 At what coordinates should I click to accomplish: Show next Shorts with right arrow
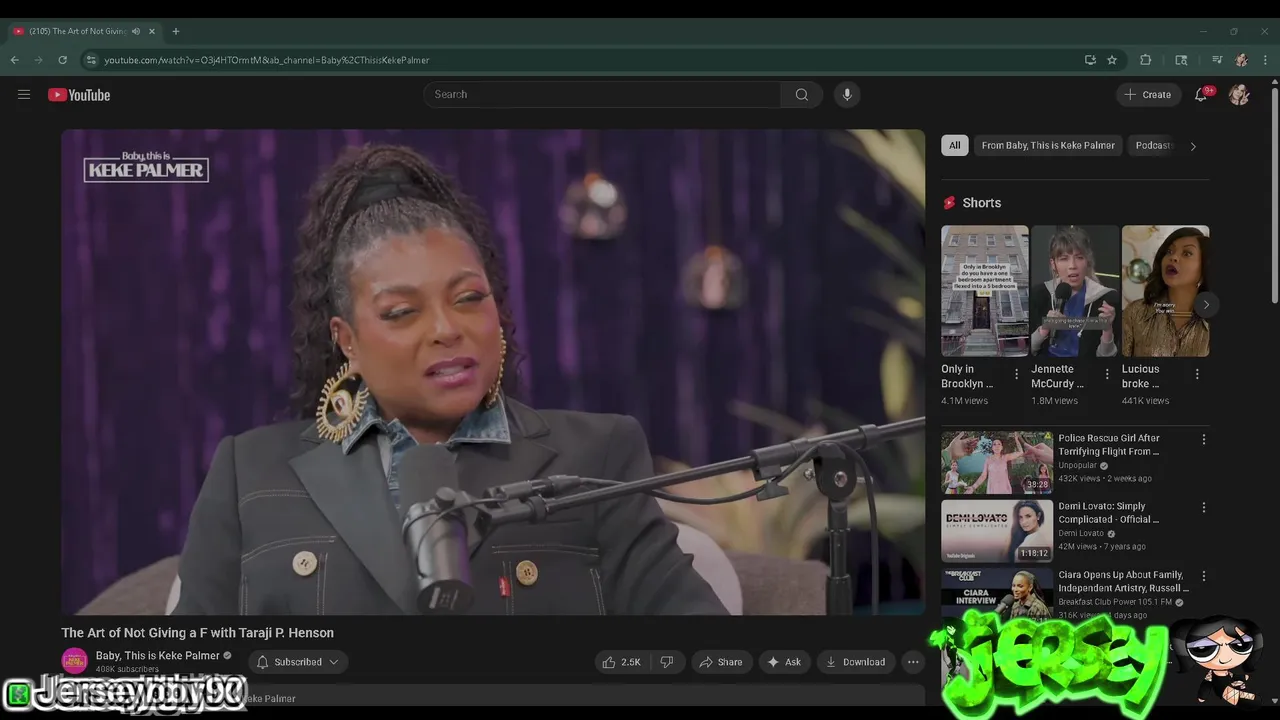[1206, 305]
